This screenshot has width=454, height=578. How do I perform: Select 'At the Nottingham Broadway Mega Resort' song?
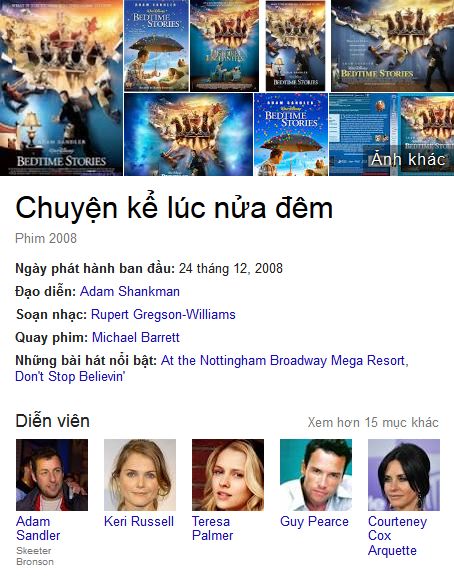click(x=284, y=361)
